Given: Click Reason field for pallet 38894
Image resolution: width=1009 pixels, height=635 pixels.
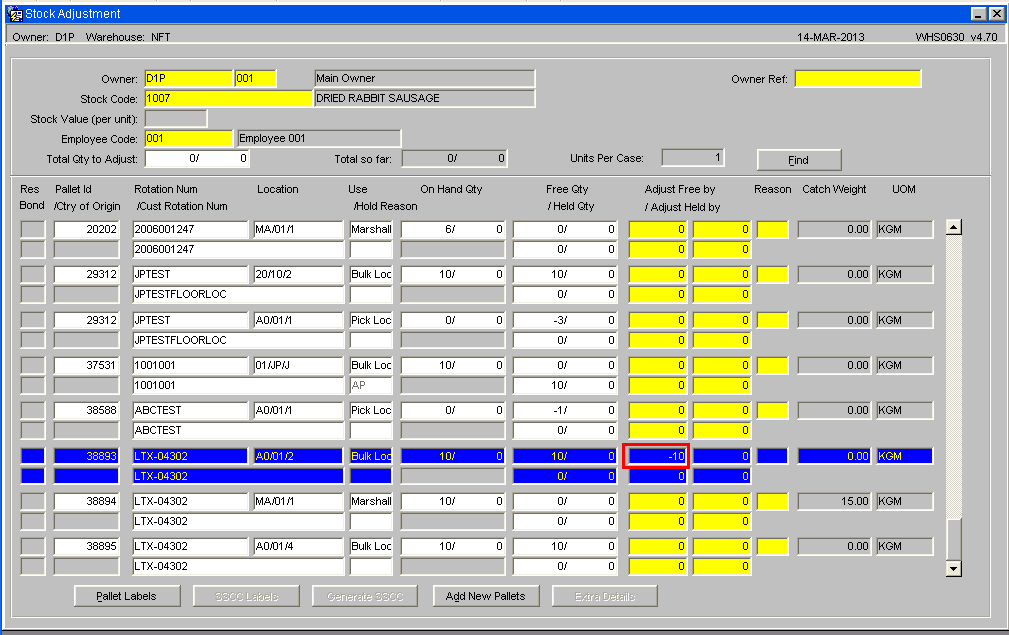Looking at the screenshot, I should [772, 501].
